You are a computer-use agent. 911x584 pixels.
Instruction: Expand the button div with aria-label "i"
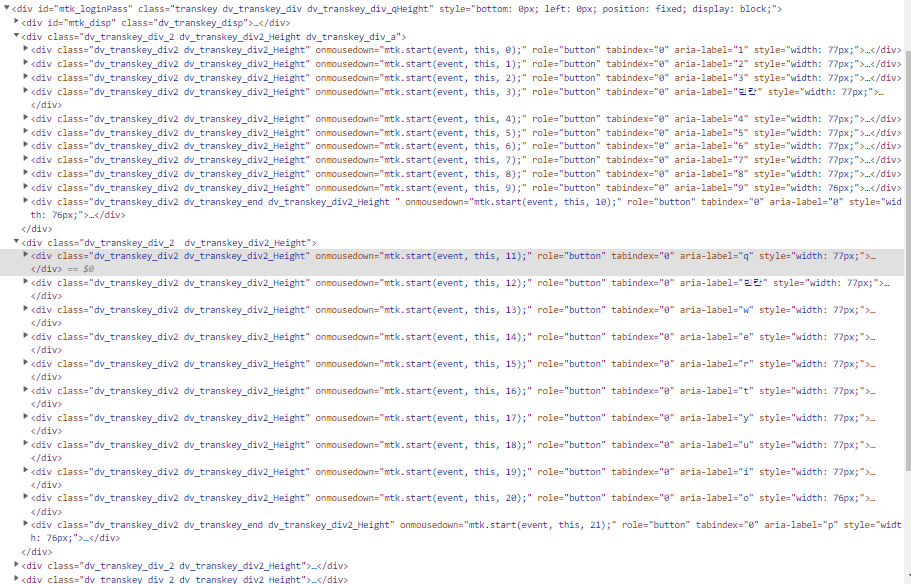click(26, 471)
